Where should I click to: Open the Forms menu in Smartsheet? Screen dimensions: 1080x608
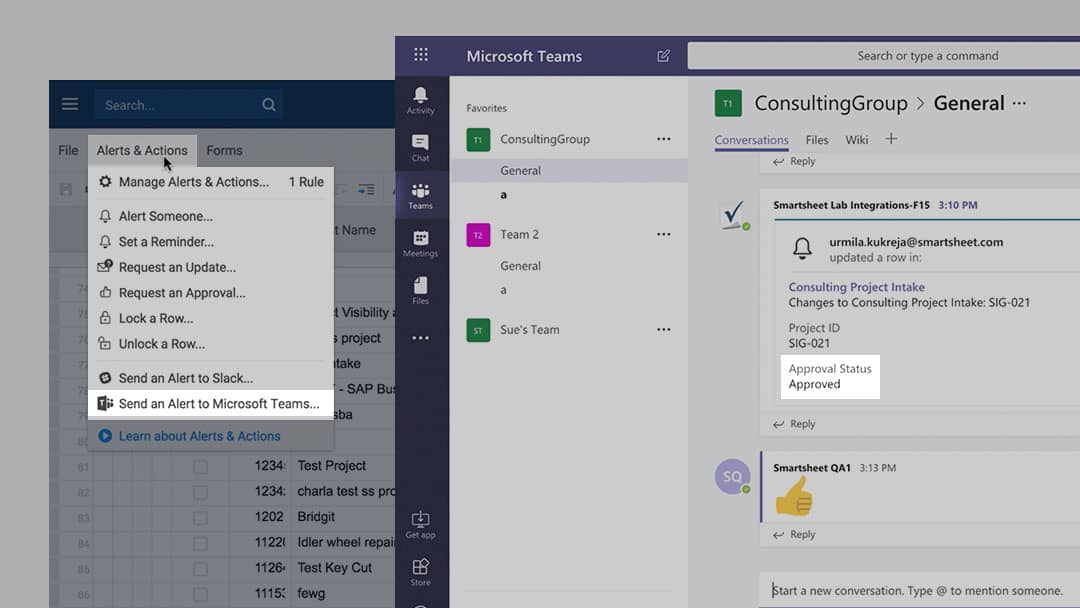[225, 150]
